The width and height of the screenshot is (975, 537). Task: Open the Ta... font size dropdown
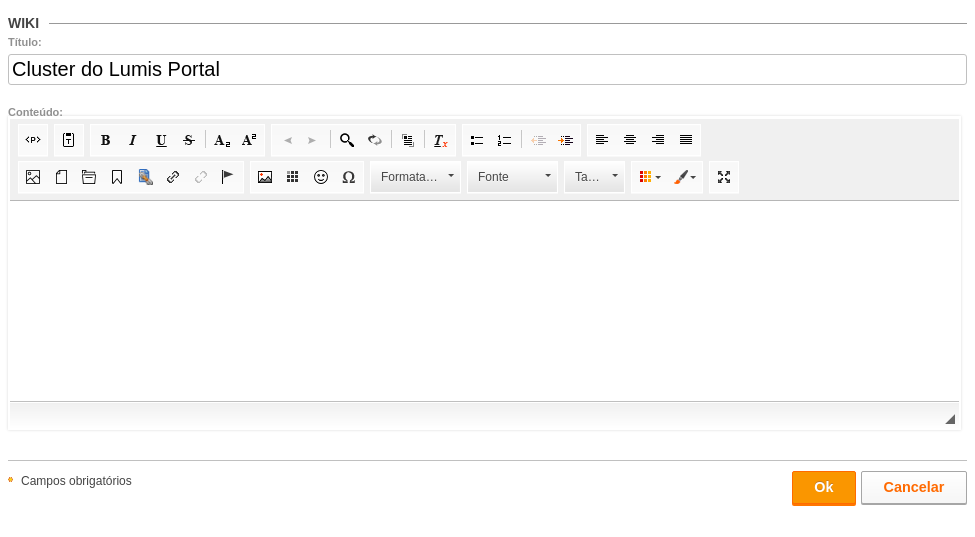pos(594,177)
